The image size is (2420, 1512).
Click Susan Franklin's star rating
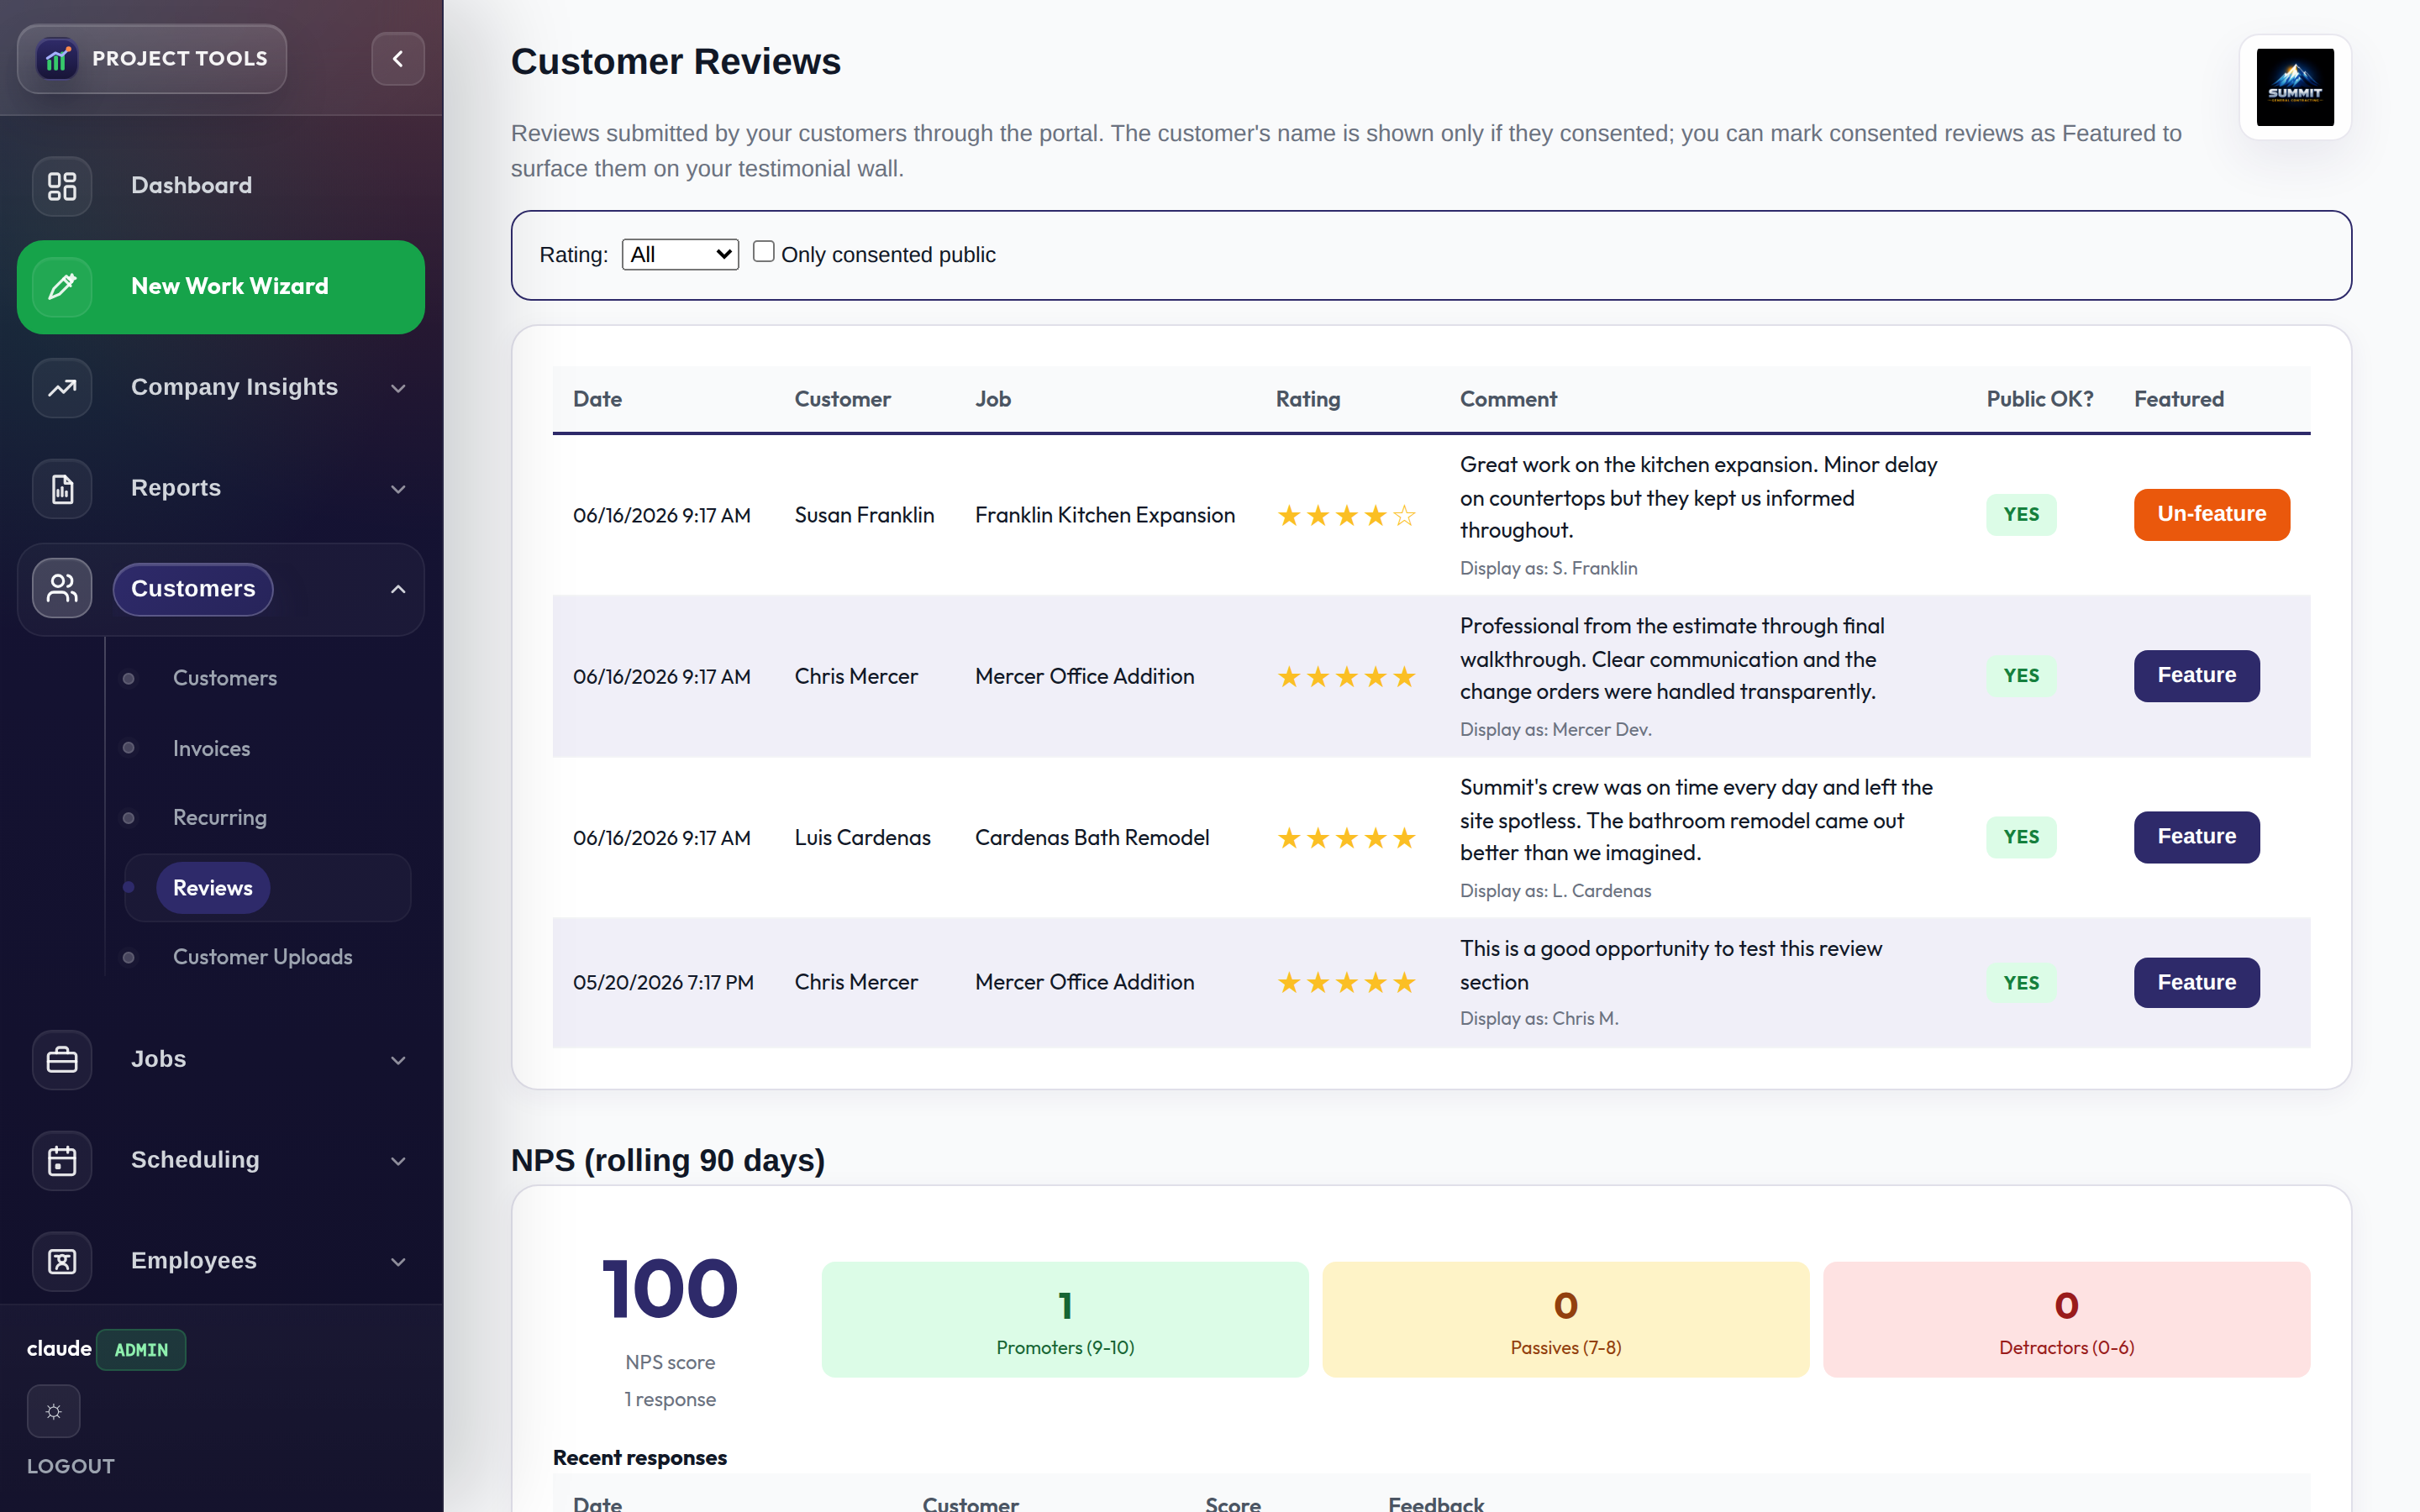click(1347, 516)
